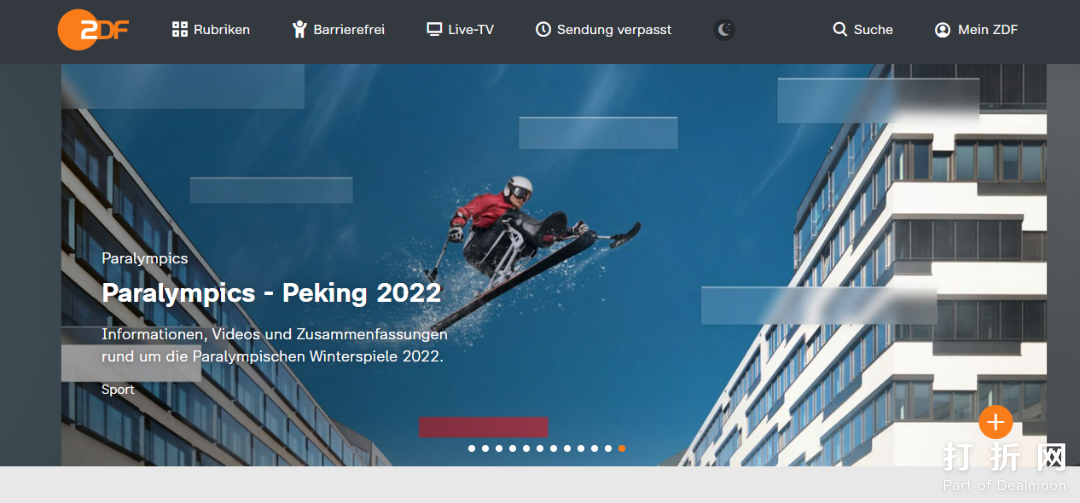Click the ZDF logo
This screenshot has height=503, width=1080.
click(x=92, y=30)
